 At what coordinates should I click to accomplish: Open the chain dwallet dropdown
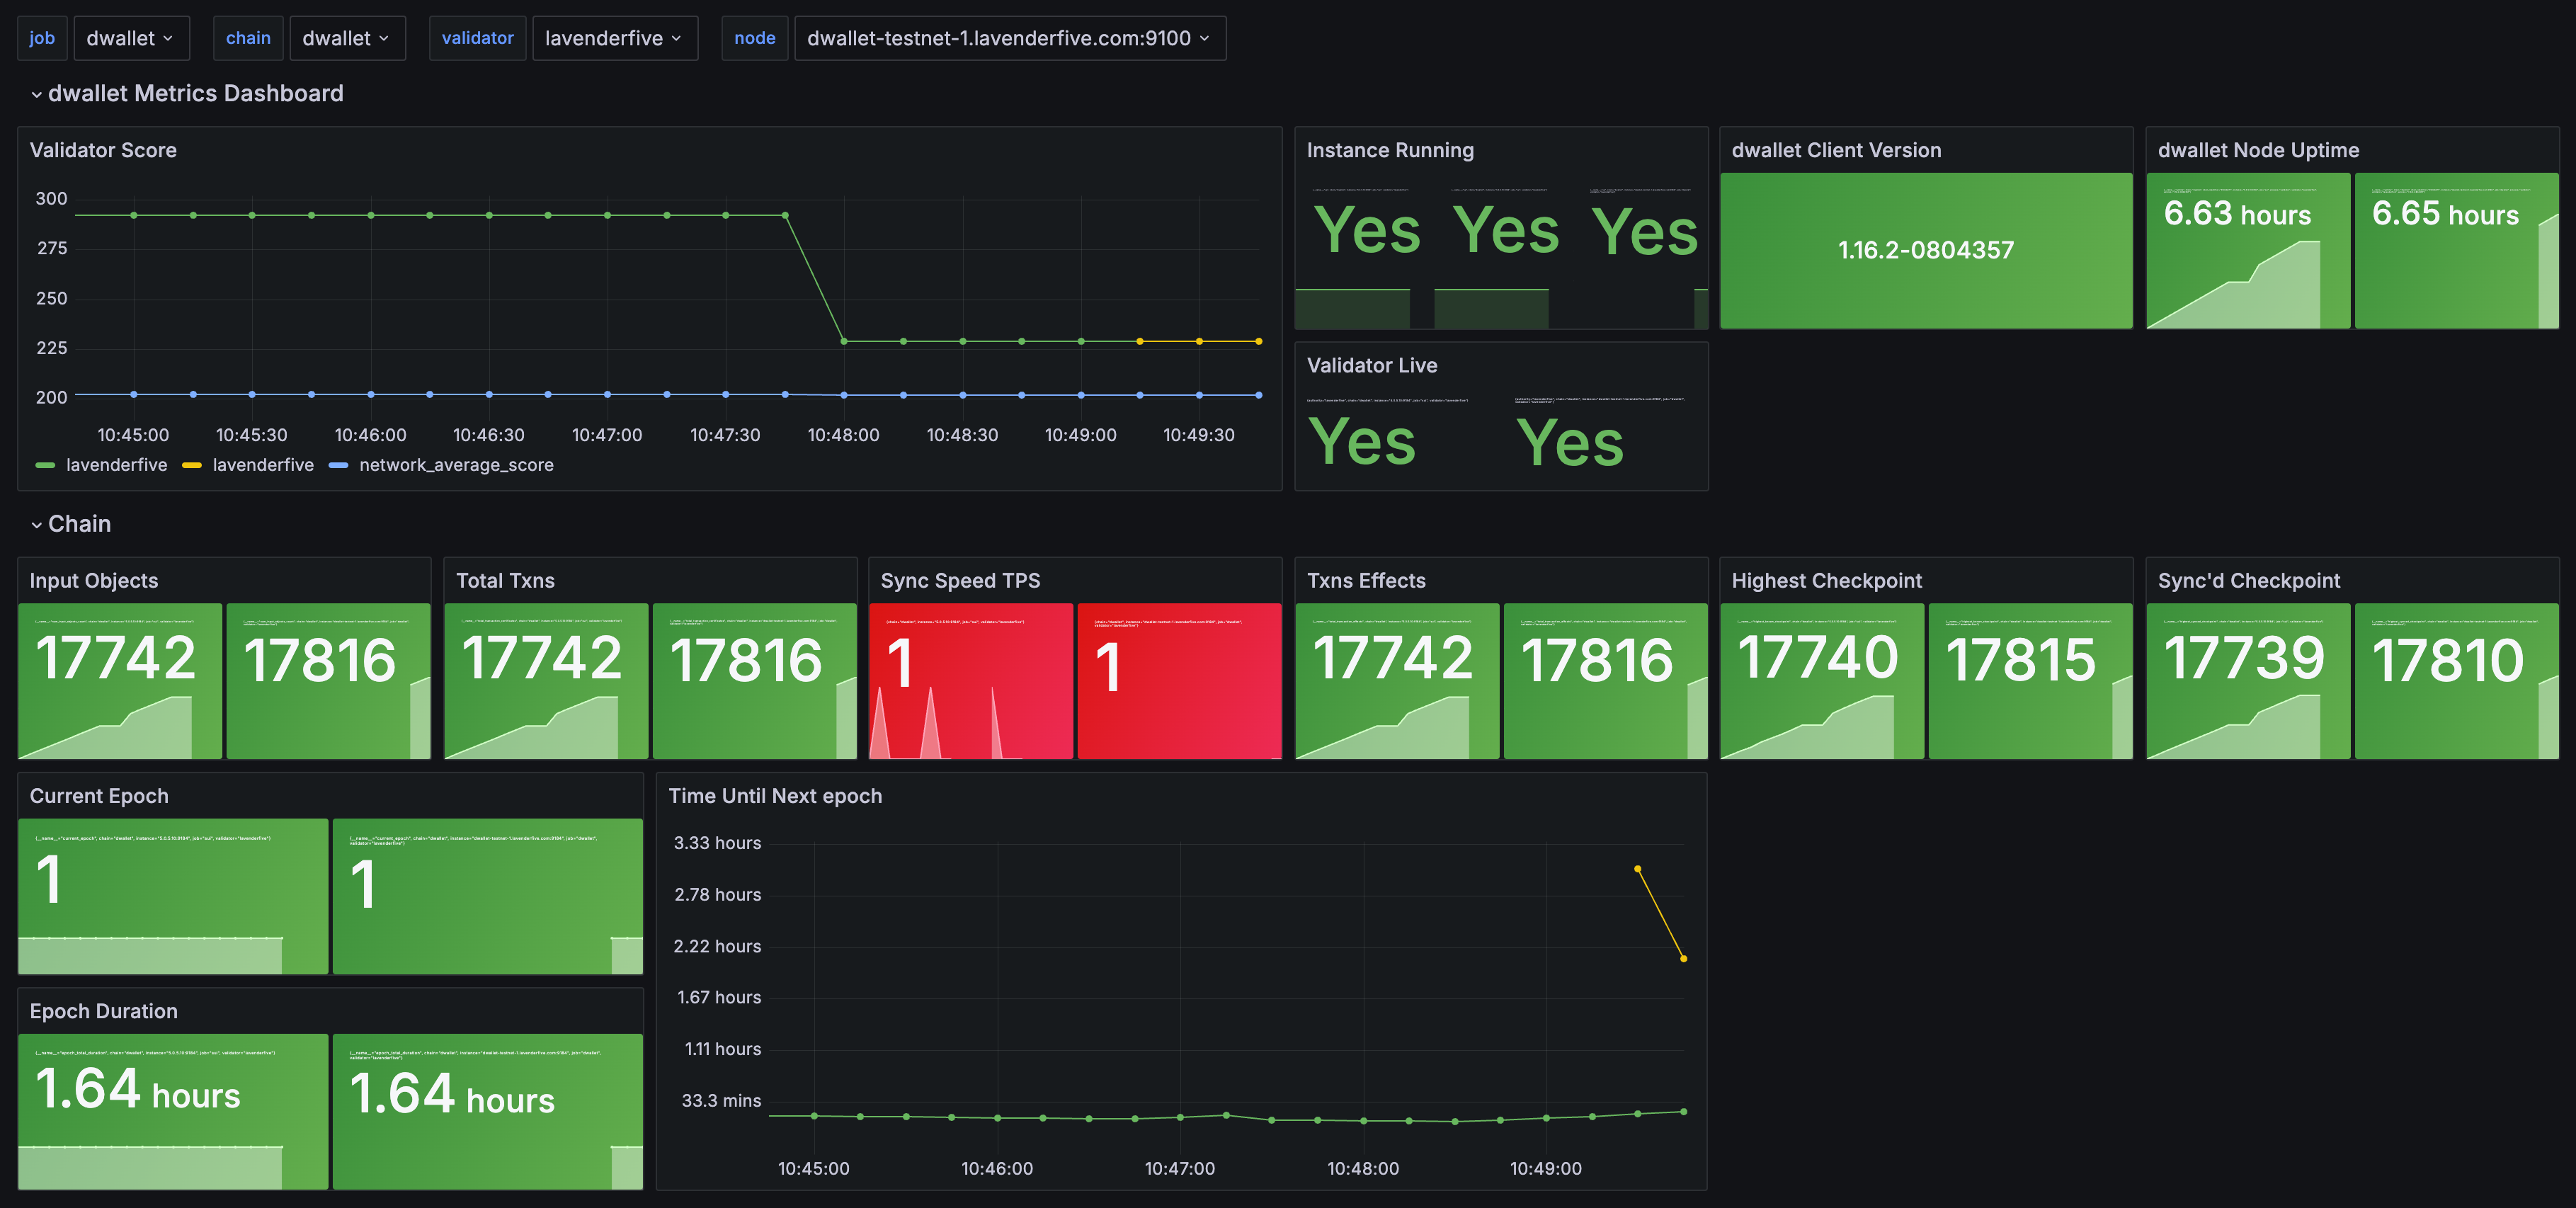[x=346, y=38]
